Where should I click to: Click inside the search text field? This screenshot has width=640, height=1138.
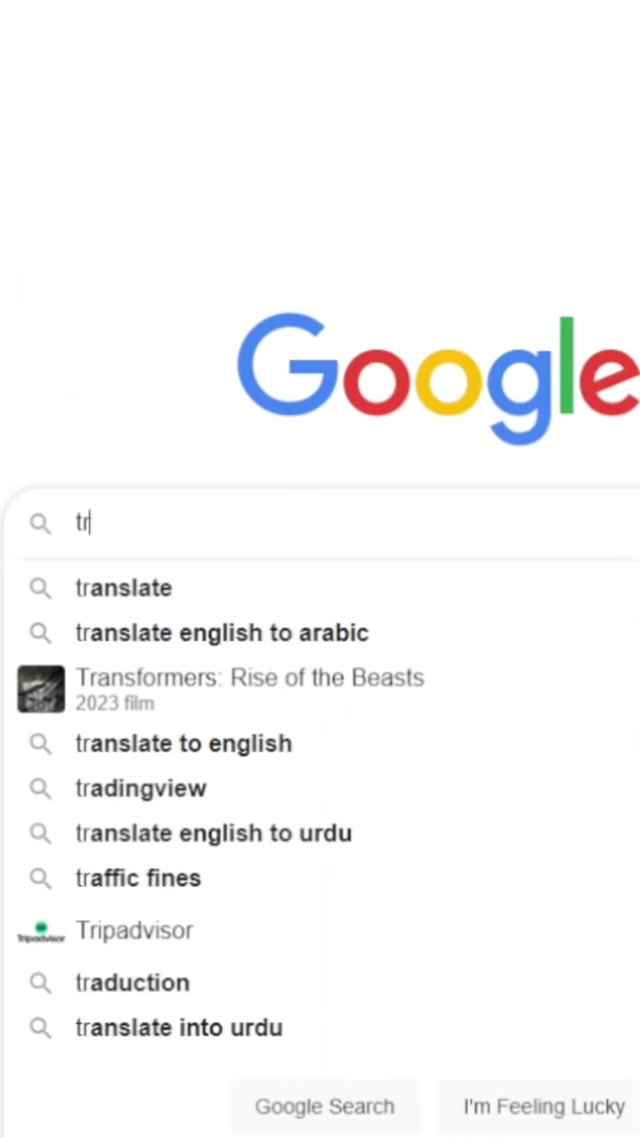(350, 524)
